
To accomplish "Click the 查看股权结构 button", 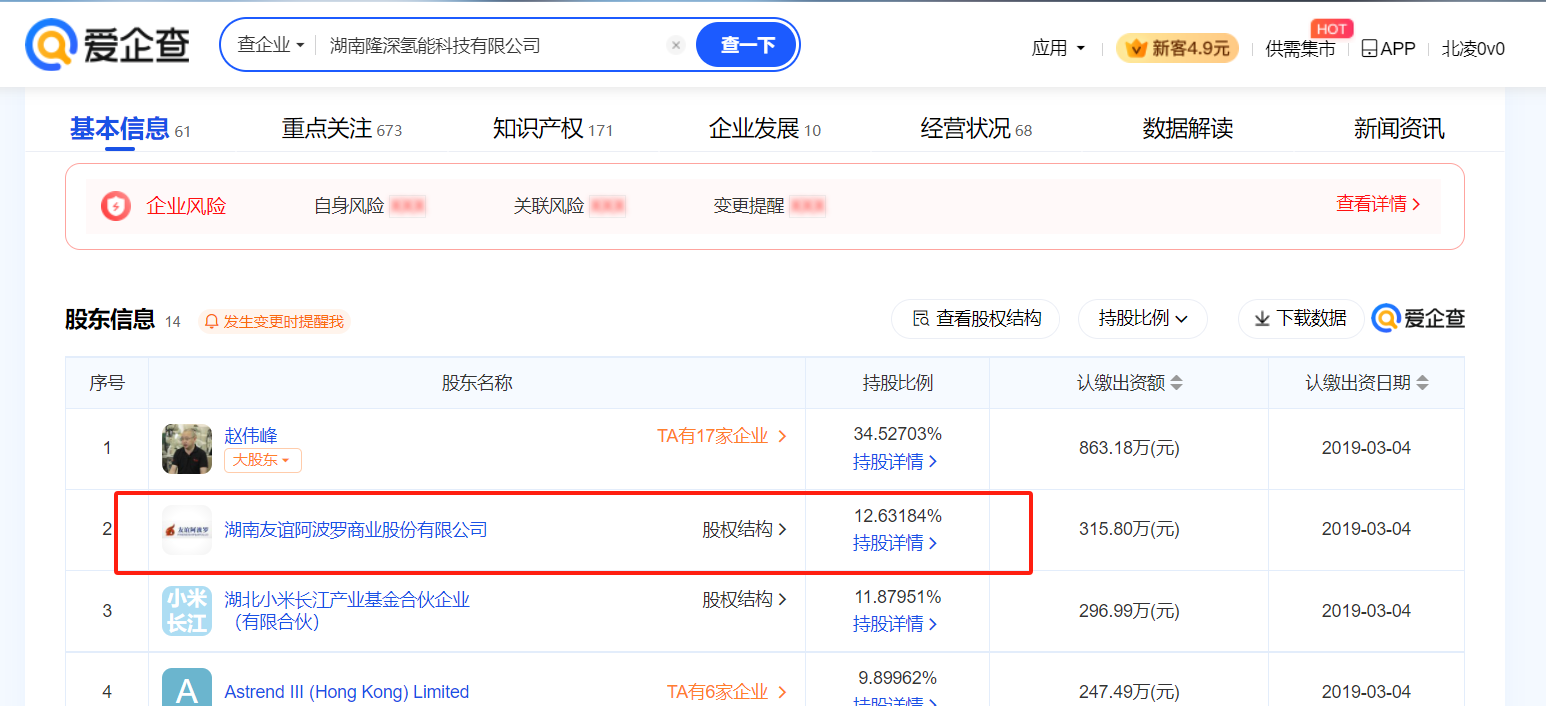I will [976, 319].
